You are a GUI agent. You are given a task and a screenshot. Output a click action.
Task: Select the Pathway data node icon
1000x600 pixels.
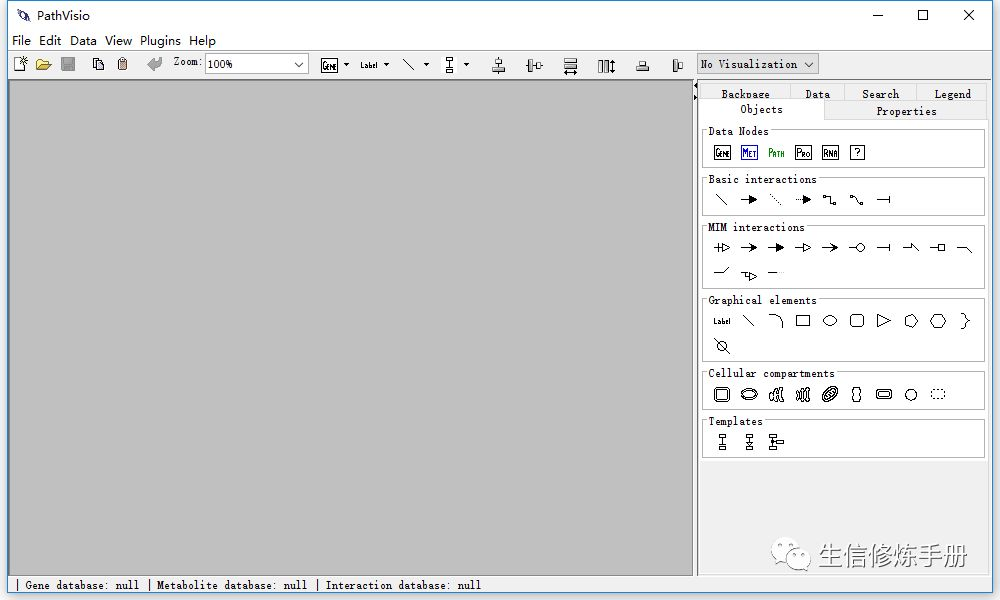(x=776, y=152)
